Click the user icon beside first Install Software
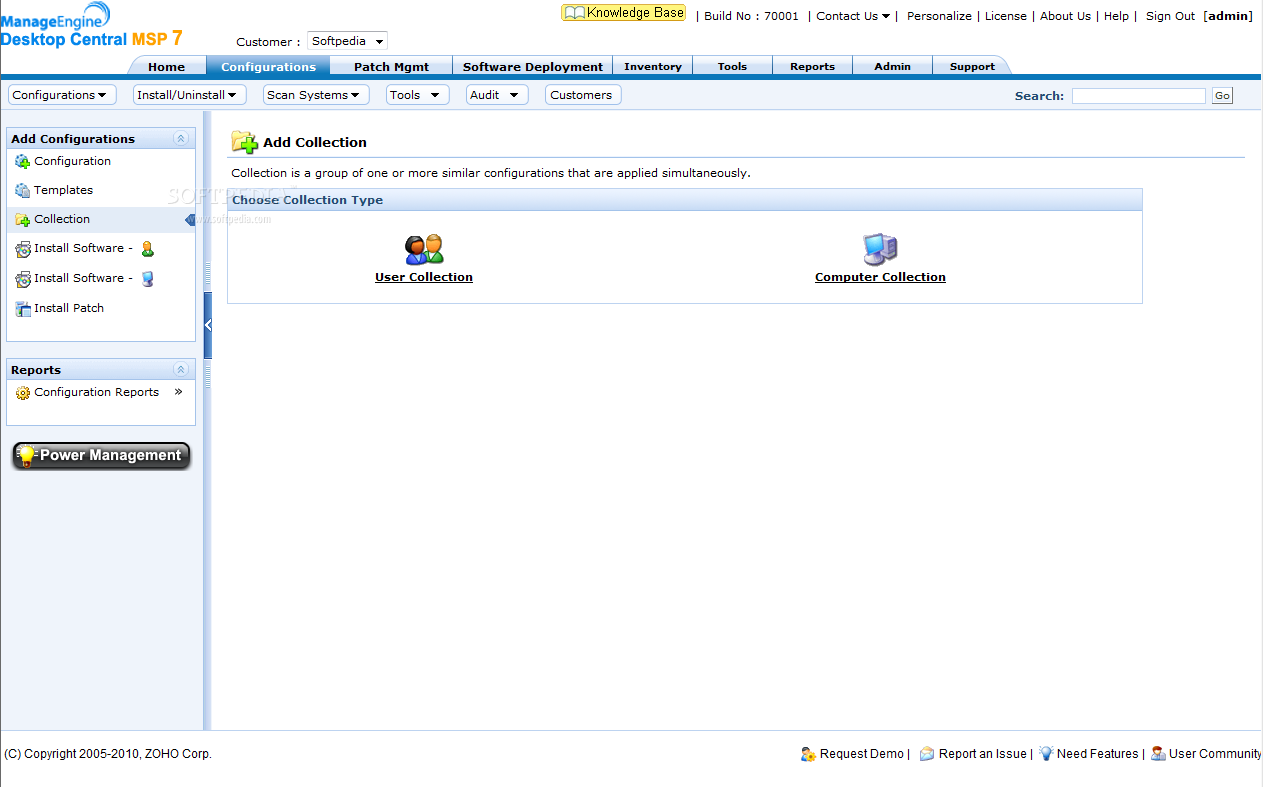Screen dimensions: 1263x787 147,249
